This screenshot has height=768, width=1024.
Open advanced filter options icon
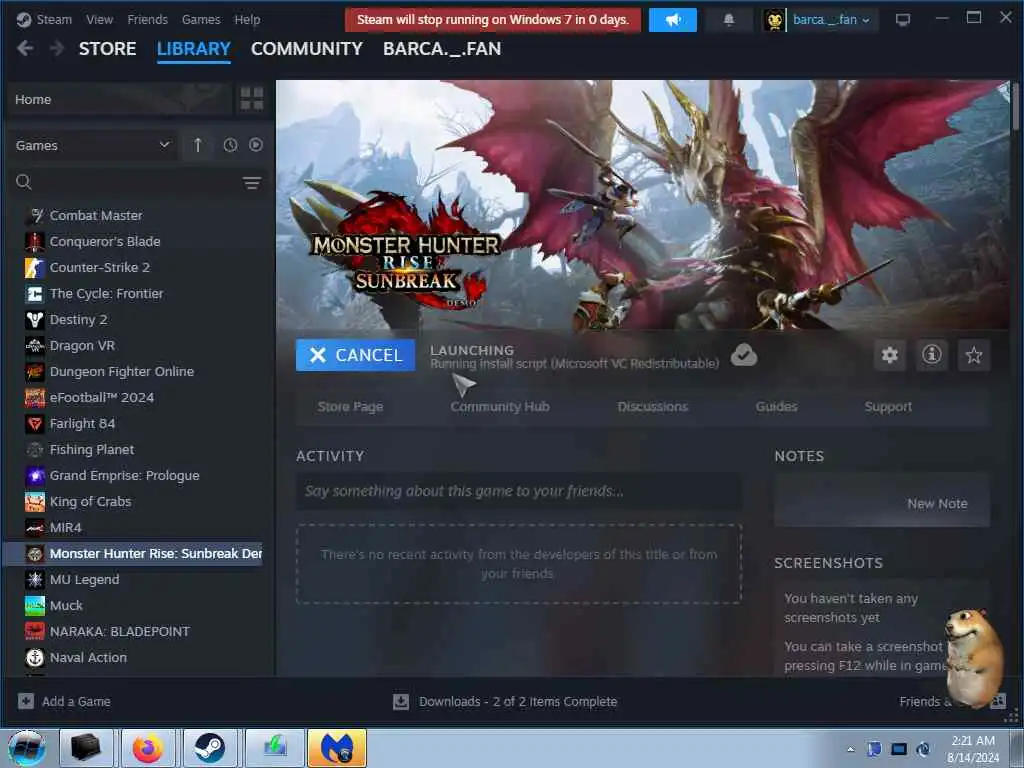click(x=252, y=183)
